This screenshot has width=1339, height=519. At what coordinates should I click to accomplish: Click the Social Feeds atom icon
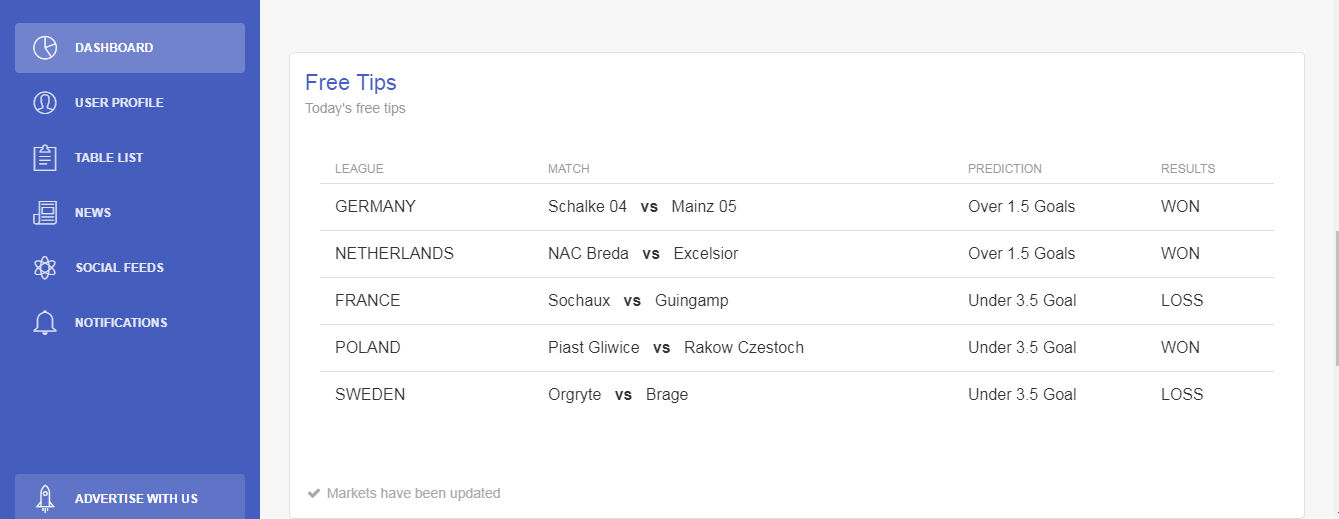click(x=45, y=268)
